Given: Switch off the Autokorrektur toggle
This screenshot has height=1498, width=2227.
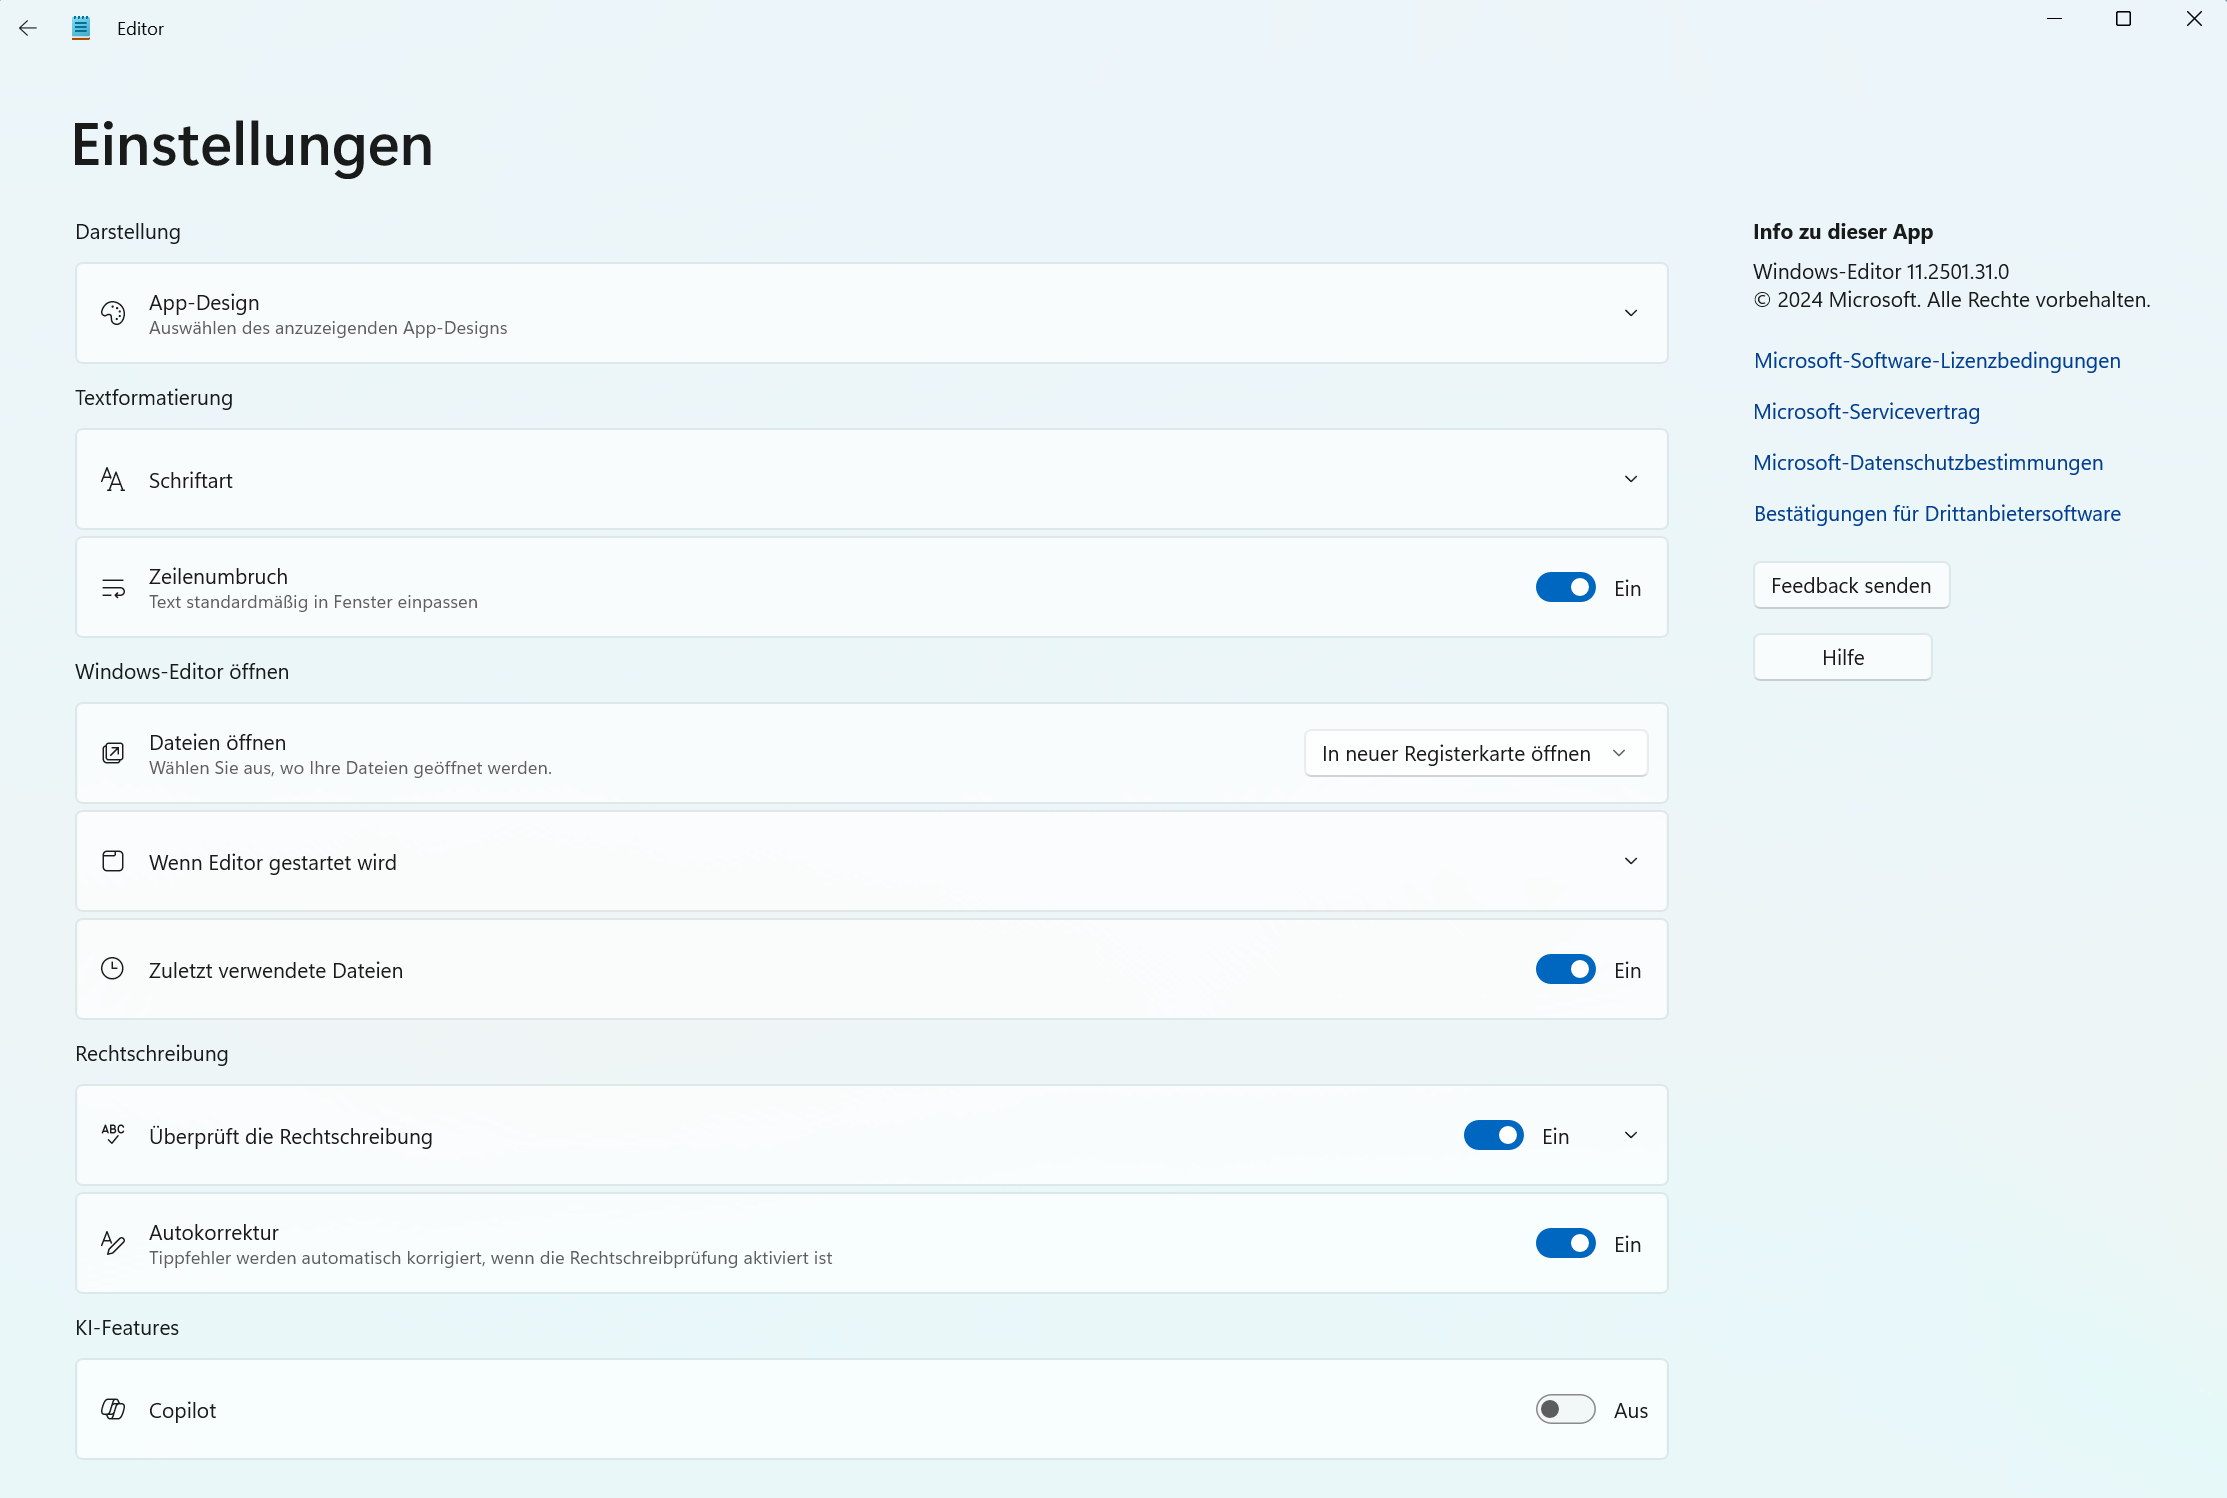Looking at the screenshot, I should pos(1565,1244).
